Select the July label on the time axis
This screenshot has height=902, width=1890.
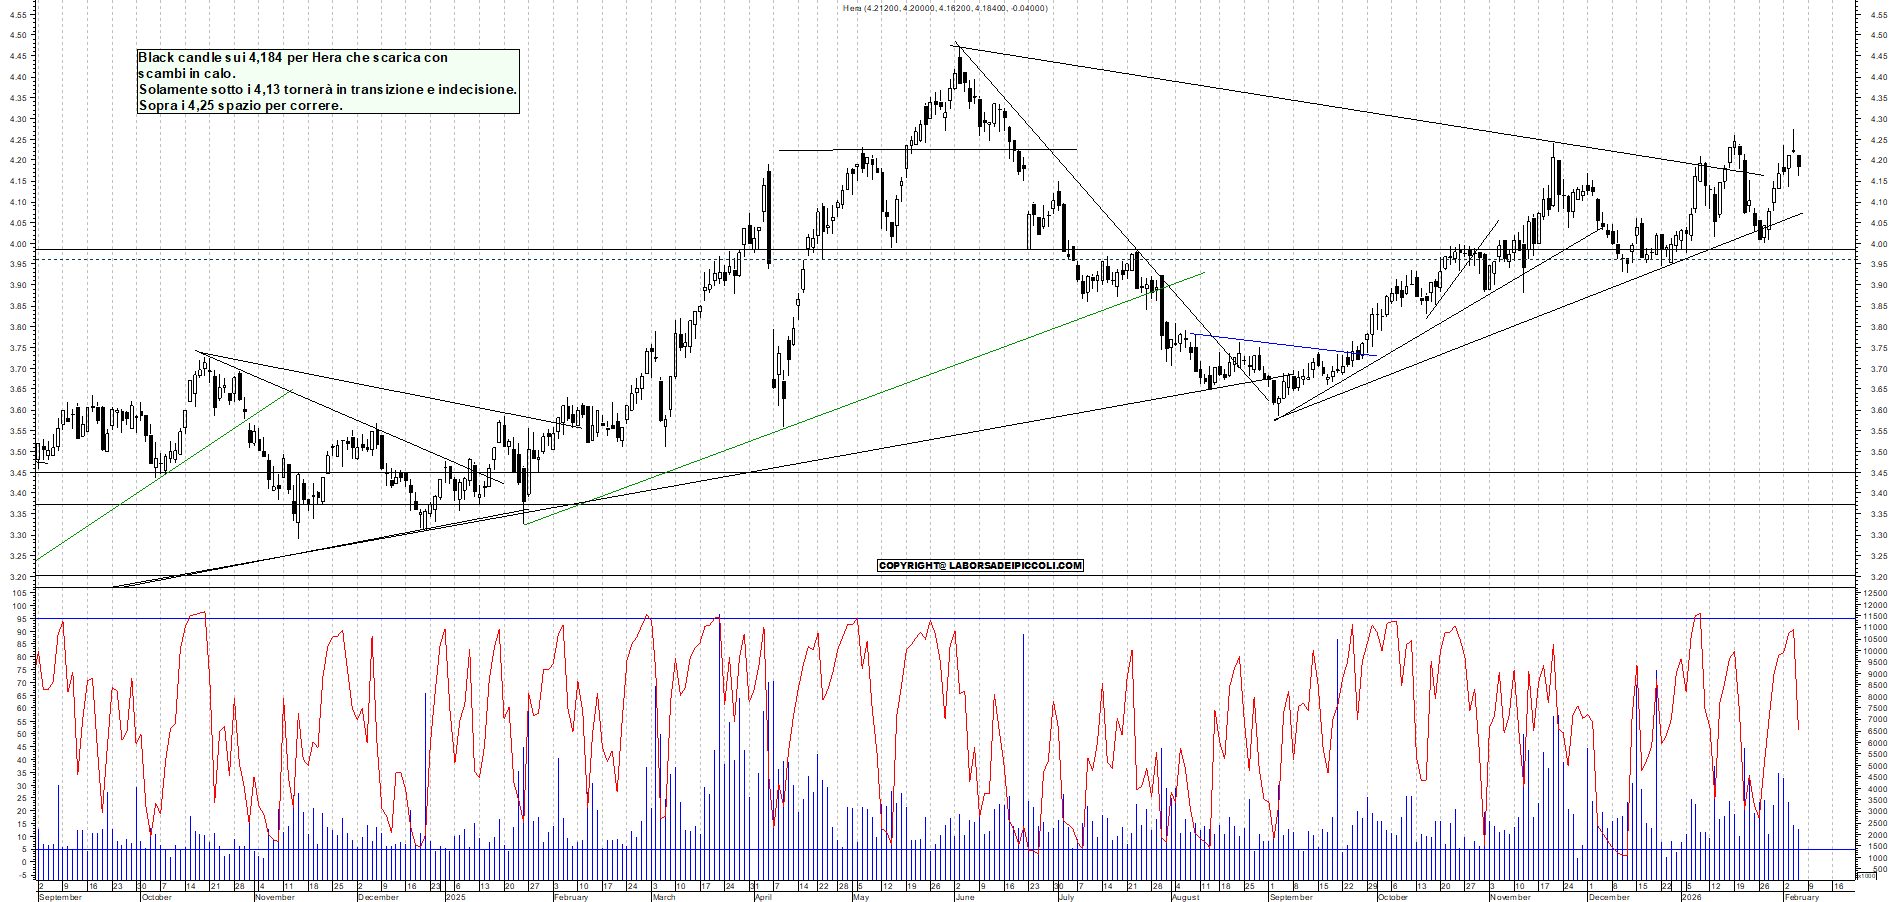tap(1066, 897)
